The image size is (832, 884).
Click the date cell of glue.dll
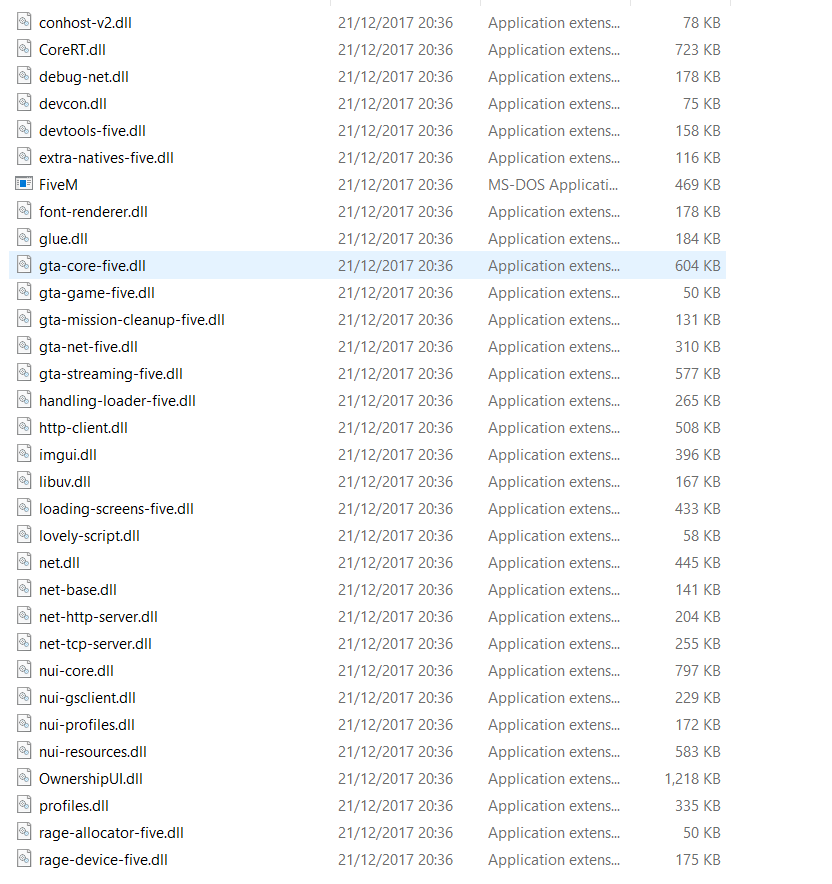coord(395,239)
